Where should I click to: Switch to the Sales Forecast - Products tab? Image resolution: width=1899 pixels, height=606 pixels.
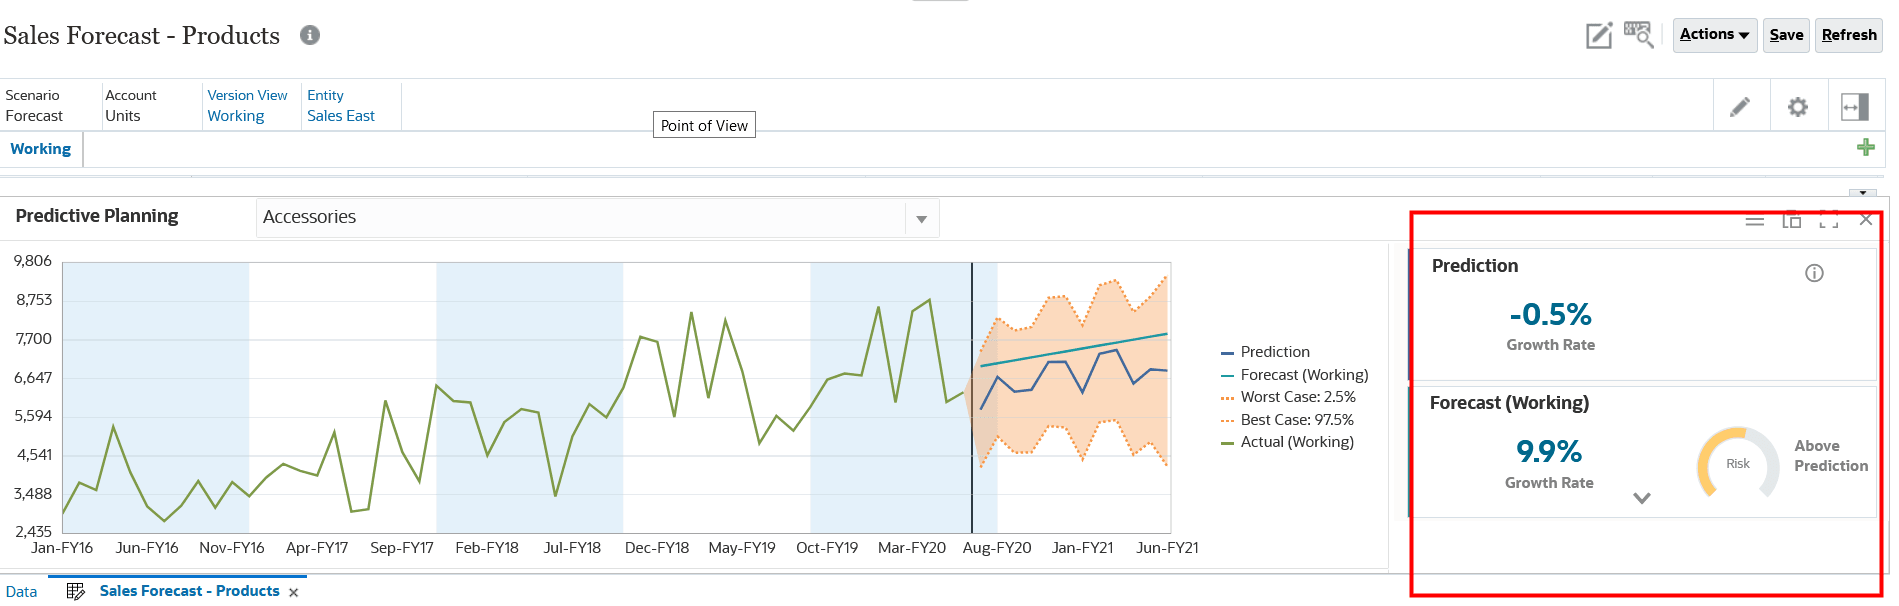point(189,590)
